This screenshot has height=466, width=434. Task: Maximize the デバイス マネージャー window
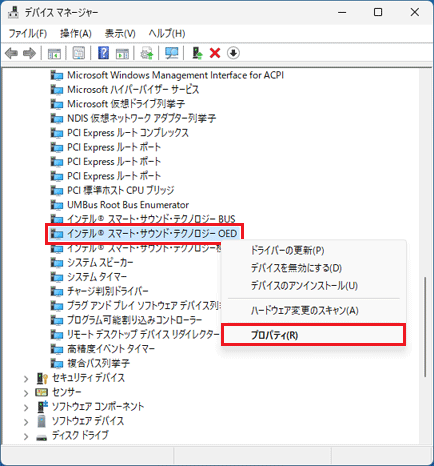point(378,13)
